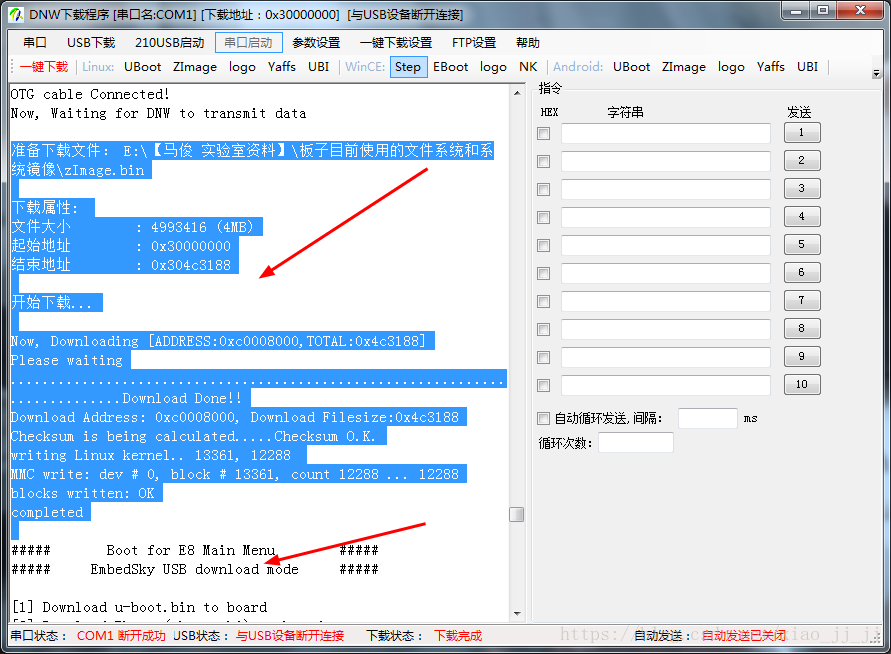Open the USB下载 menu
Image resolution: width=891 pixels, height=654 pixels.
pos(91,43)
